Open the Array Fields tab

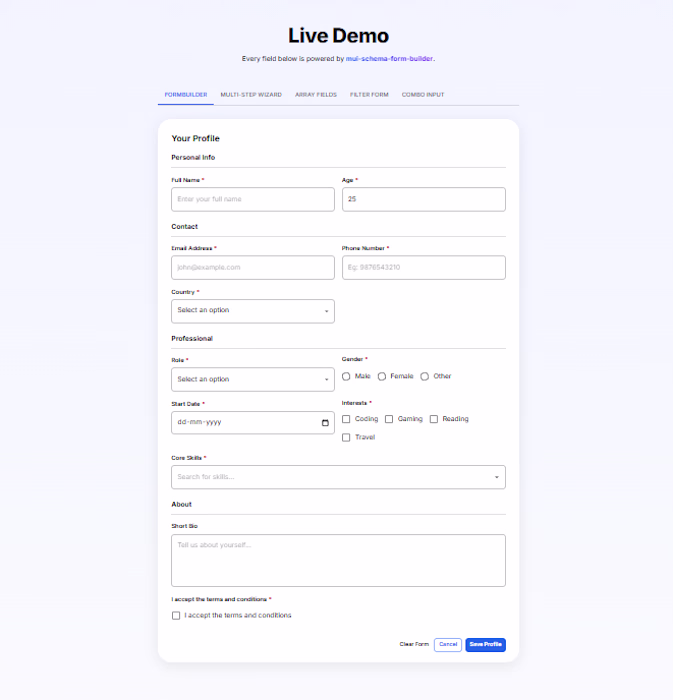pyautogui.click(x=316, y=95)
